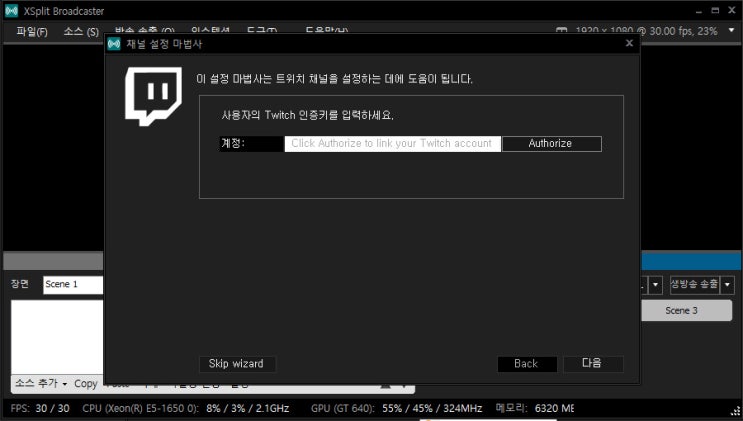Open the 파일(F) menu
This screenshot has height=421, width=743.
coord(32,32)
